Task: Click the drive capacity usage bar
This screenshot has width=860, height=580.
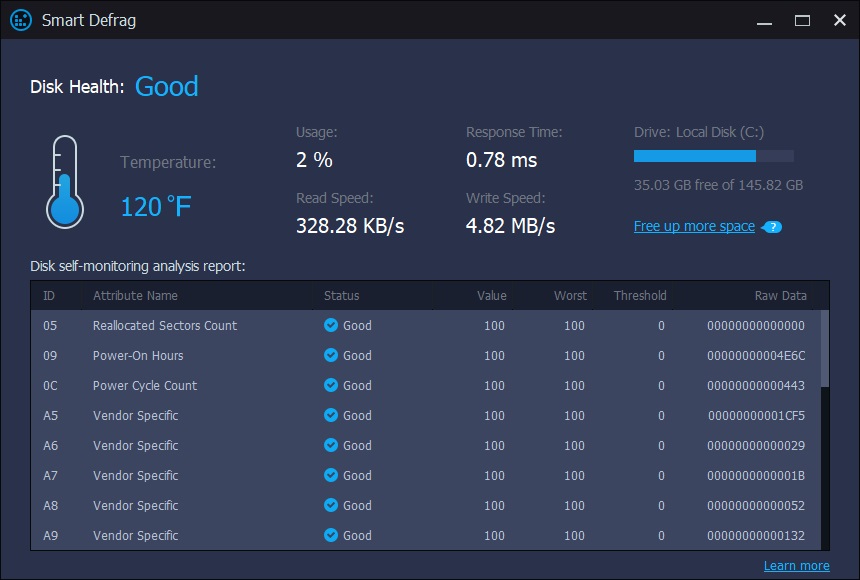Action: [x=712, y=156]
